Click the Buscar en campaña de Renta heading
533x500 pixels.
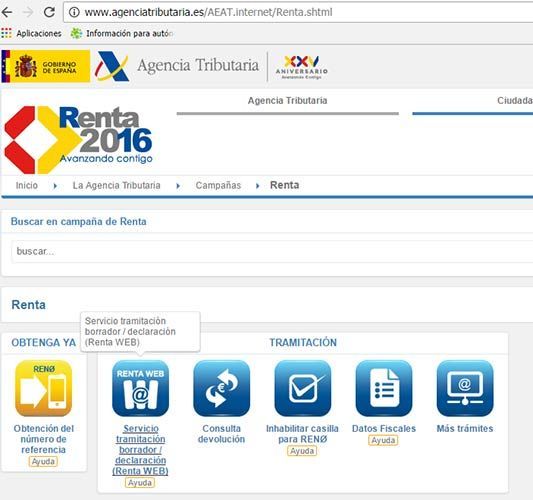[x=79, y=221]
